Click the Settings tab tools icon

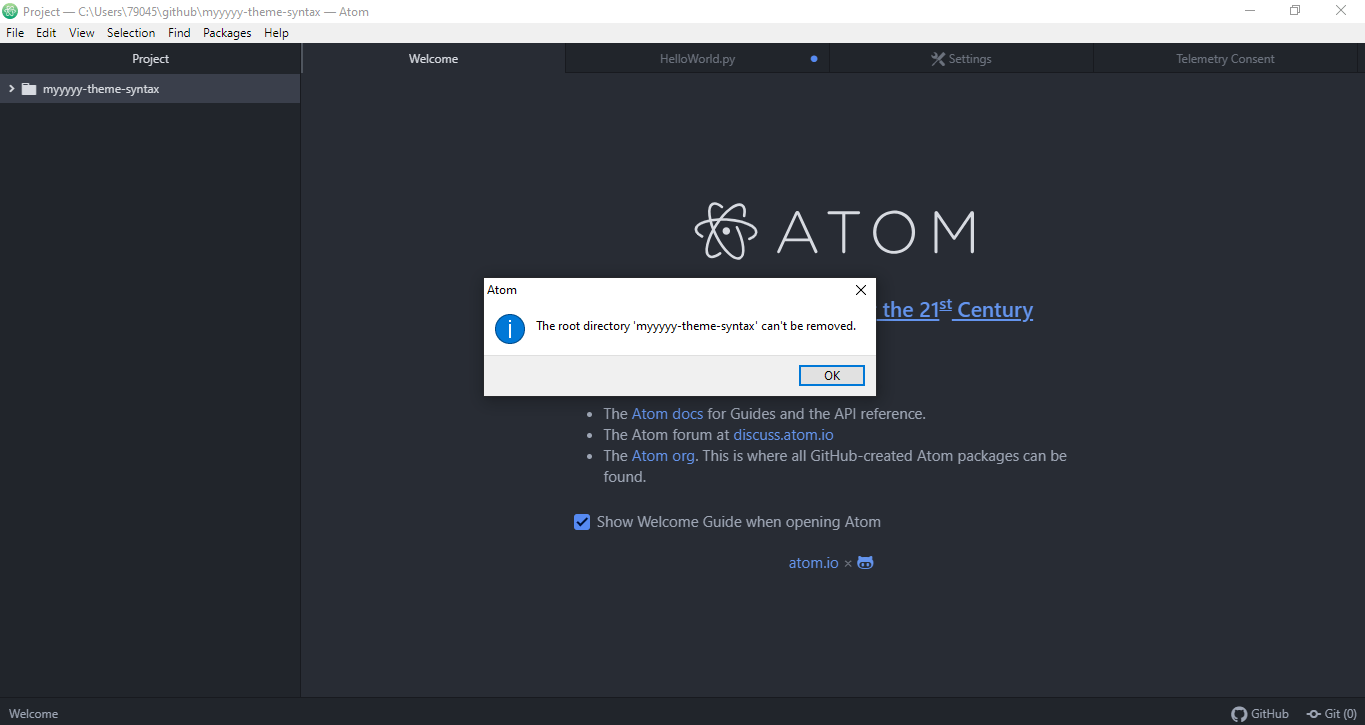coord(937,59)
